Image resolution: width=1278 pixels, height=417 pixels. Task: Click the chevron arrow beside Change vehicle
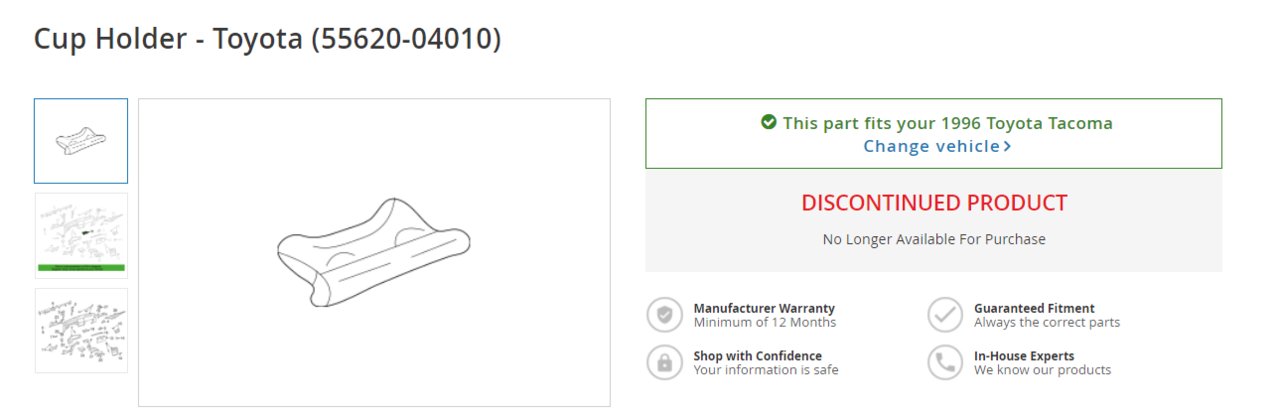(1007, 146)
